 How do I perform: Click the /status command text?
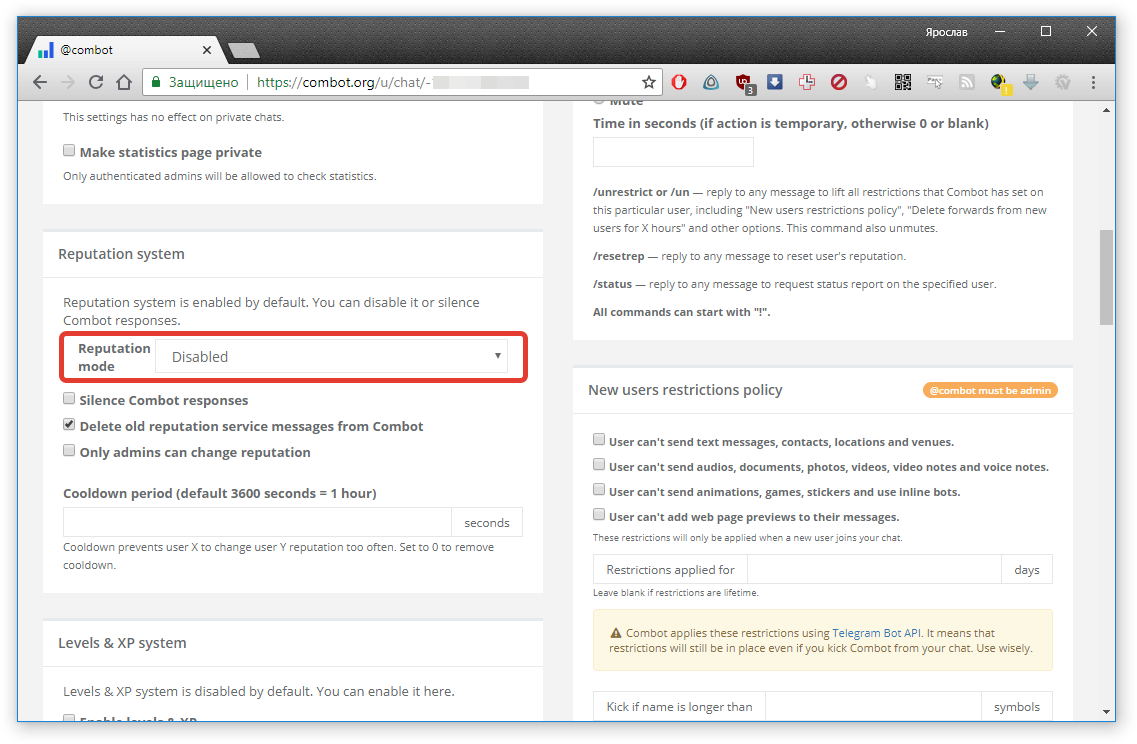pyautogui.click(x=613, y=284)
